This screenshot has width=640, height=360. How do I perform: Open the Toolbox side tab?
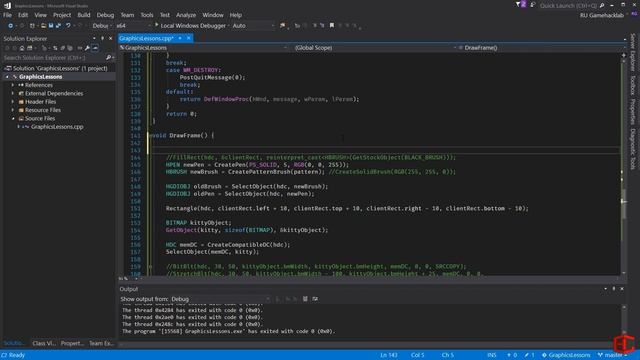click(x=633, y=85)
